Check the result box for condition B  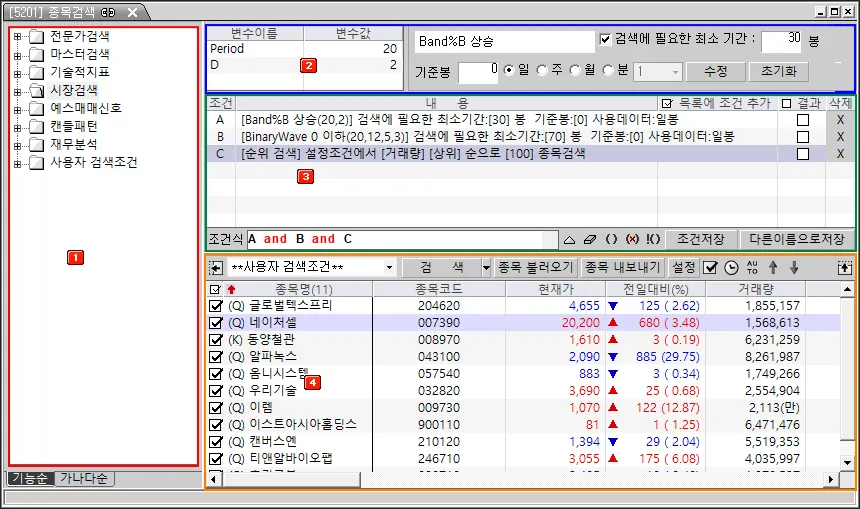pyautogui.click(x=802, y=137)
